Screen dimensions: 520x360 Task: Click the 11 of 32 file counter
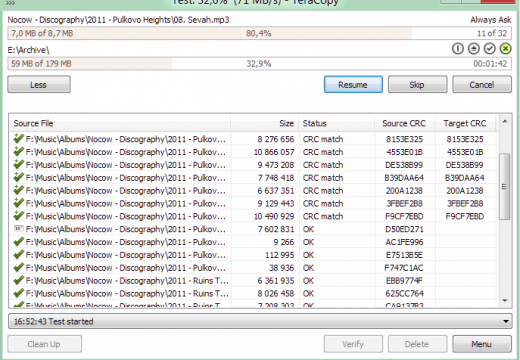tap(492, 33)
